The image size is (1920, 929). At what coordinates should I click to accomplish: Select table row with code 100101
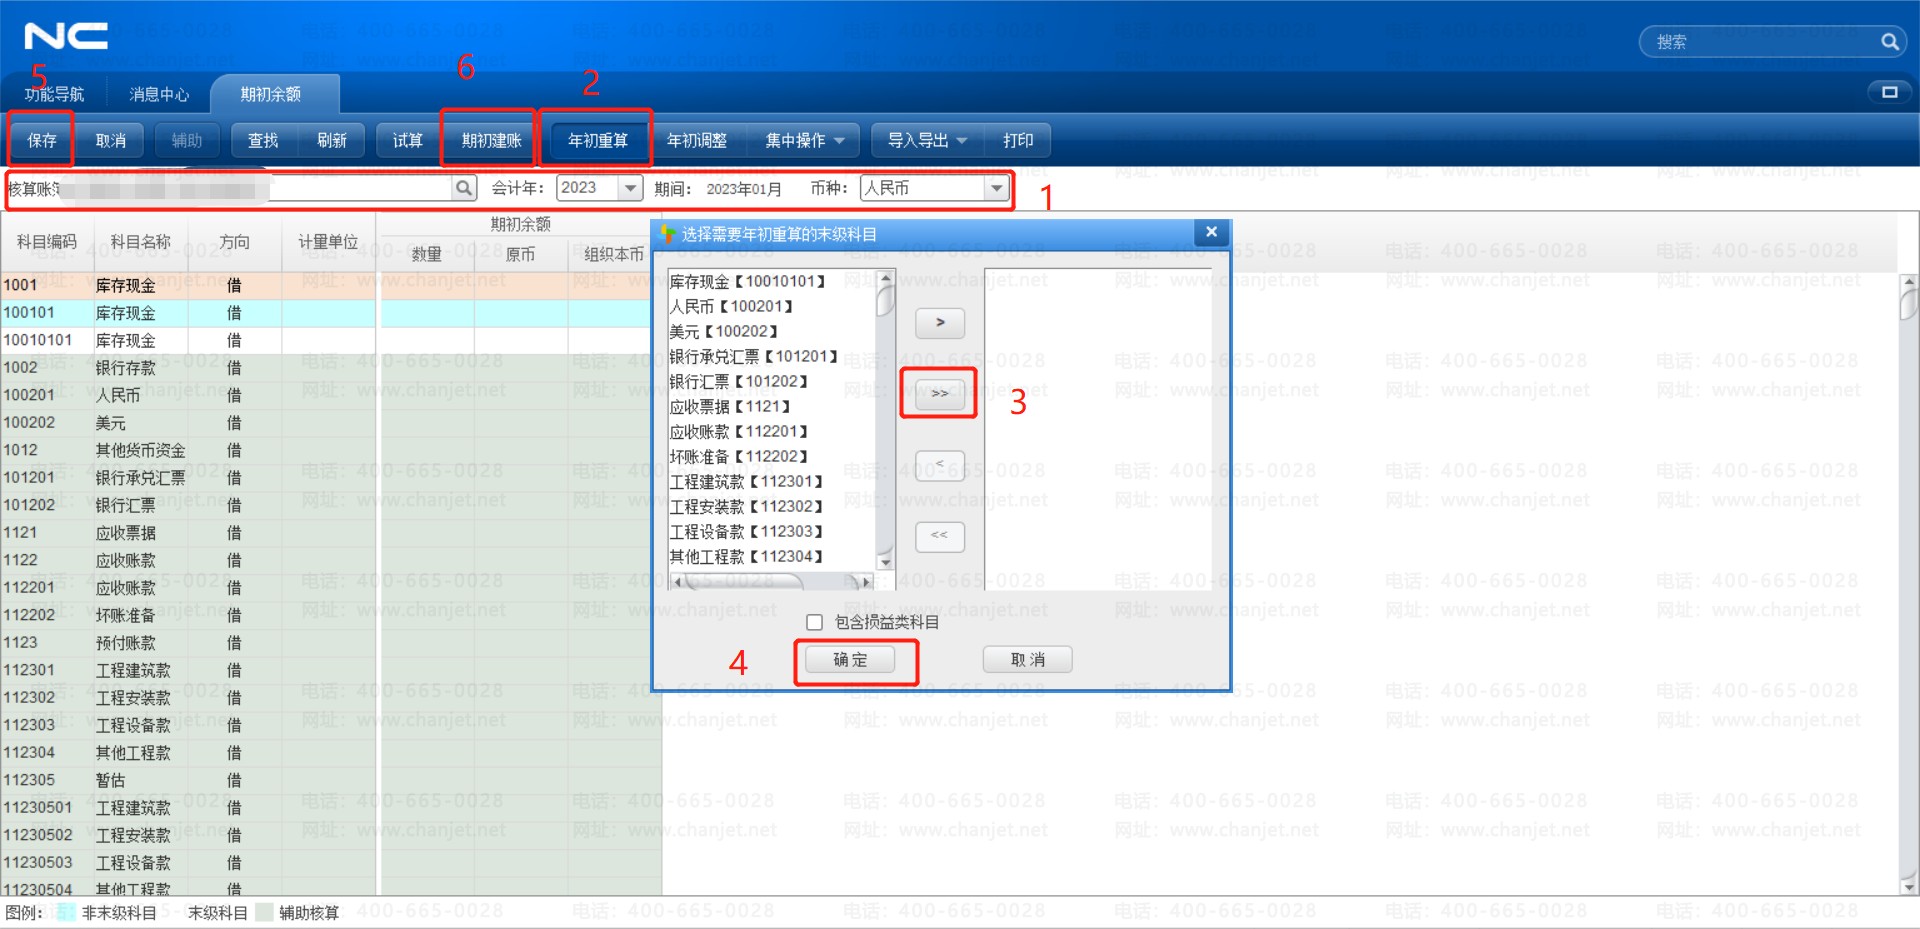(x=330, y=313)
